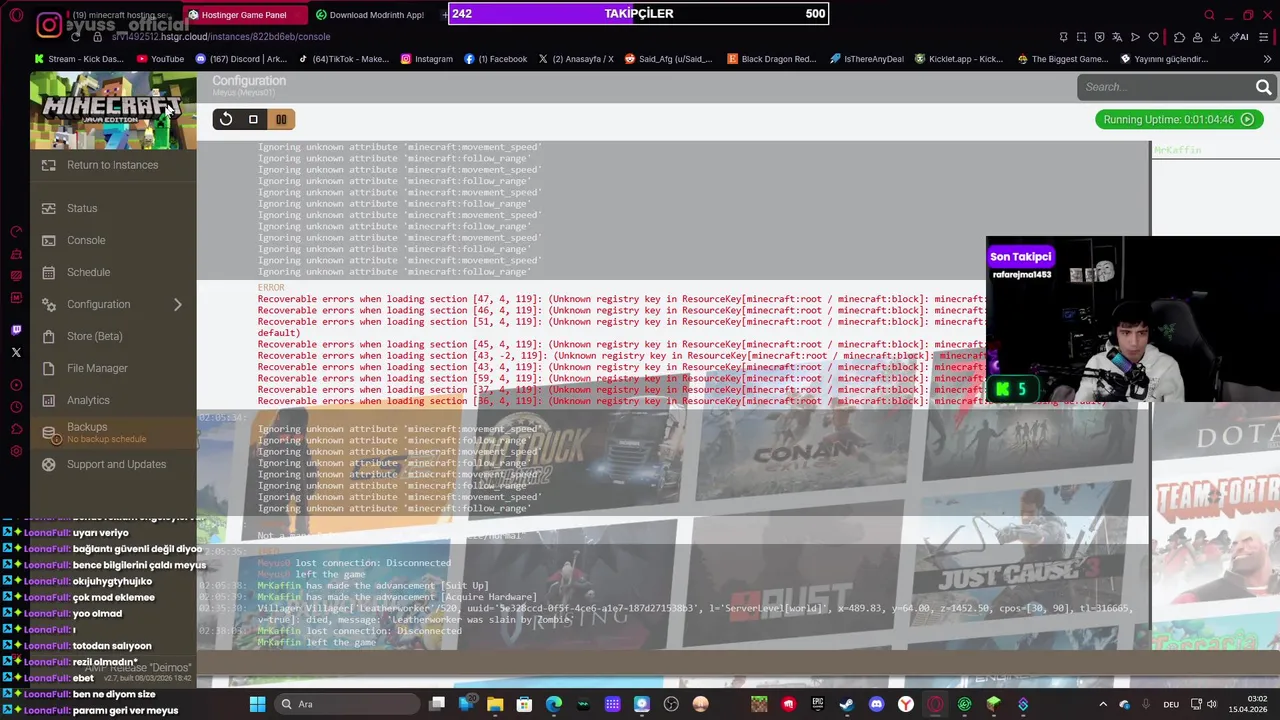Viewport: 1280px width, 720px height.
Task: Open File Explorer from the taskbar
Action: point(495,704)
